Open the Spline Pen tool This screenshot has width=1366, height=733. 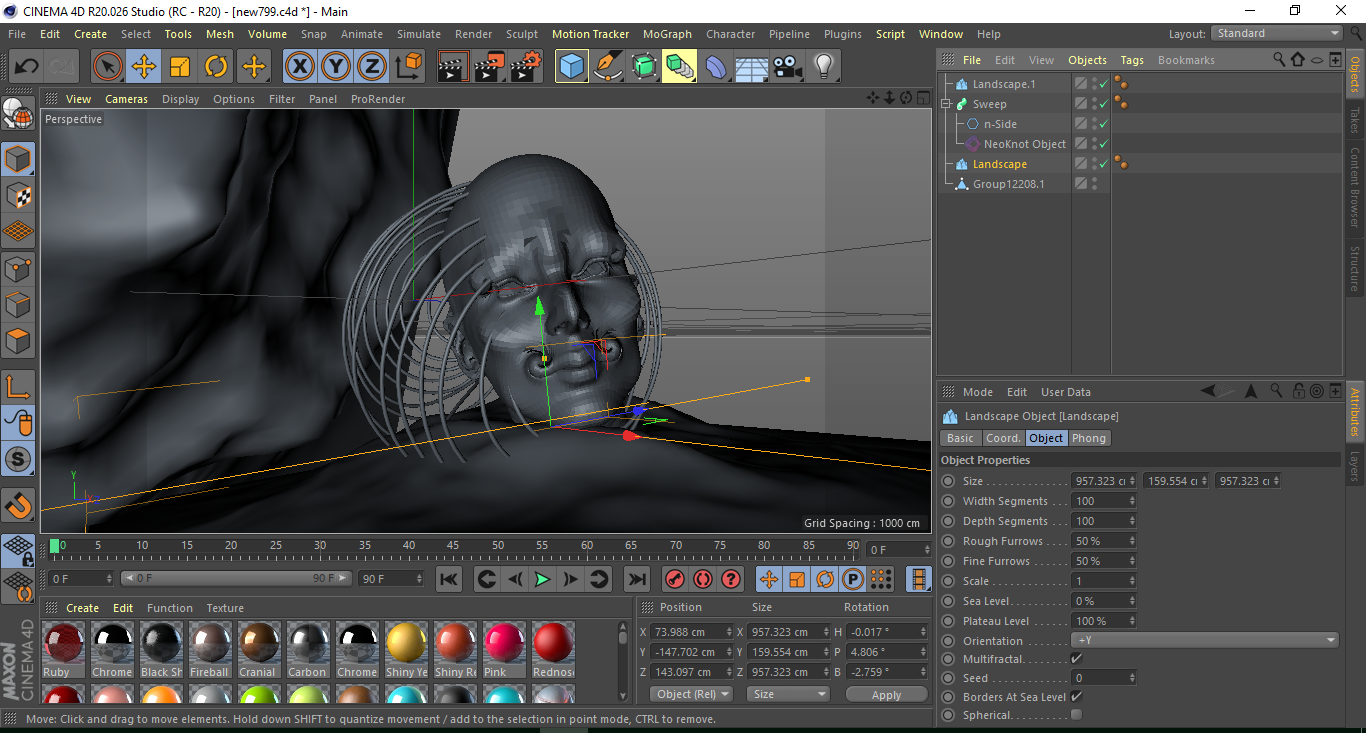coord(607,67)
